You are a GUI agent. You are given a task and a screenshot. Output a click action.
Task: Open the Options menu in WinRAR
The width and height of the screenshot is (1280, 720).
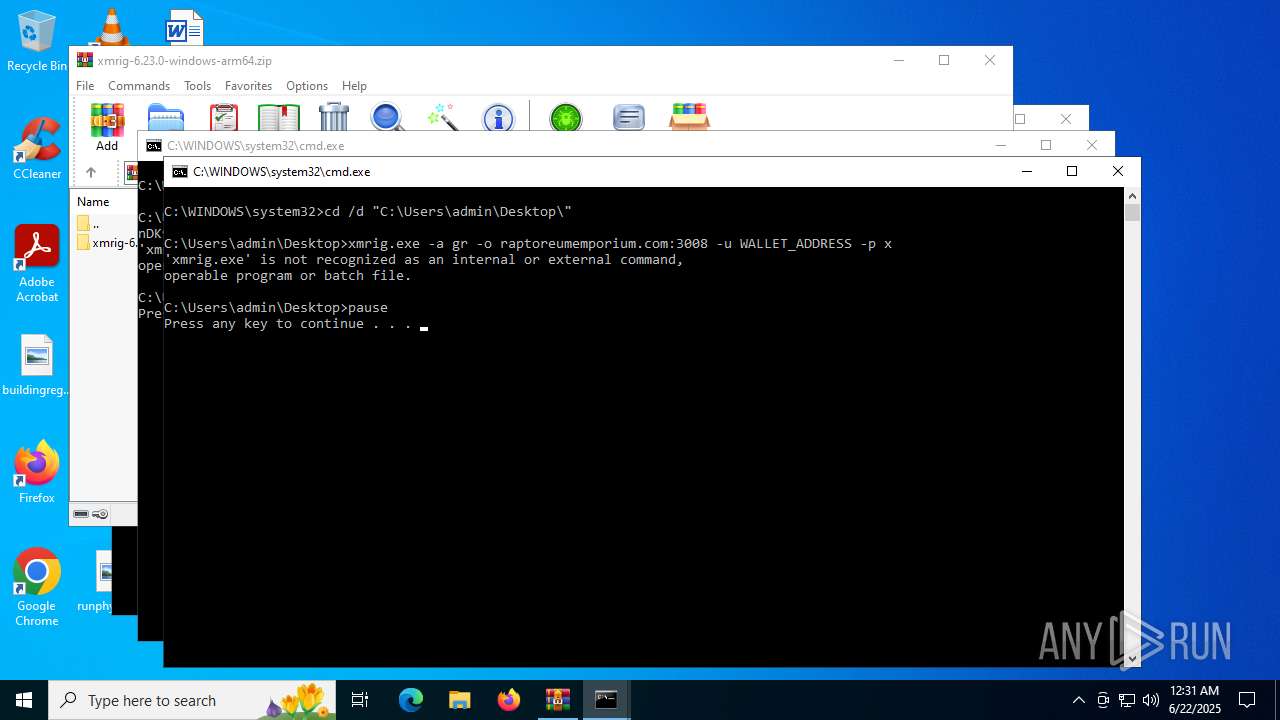pyautogui.click(x=307, y=86)
